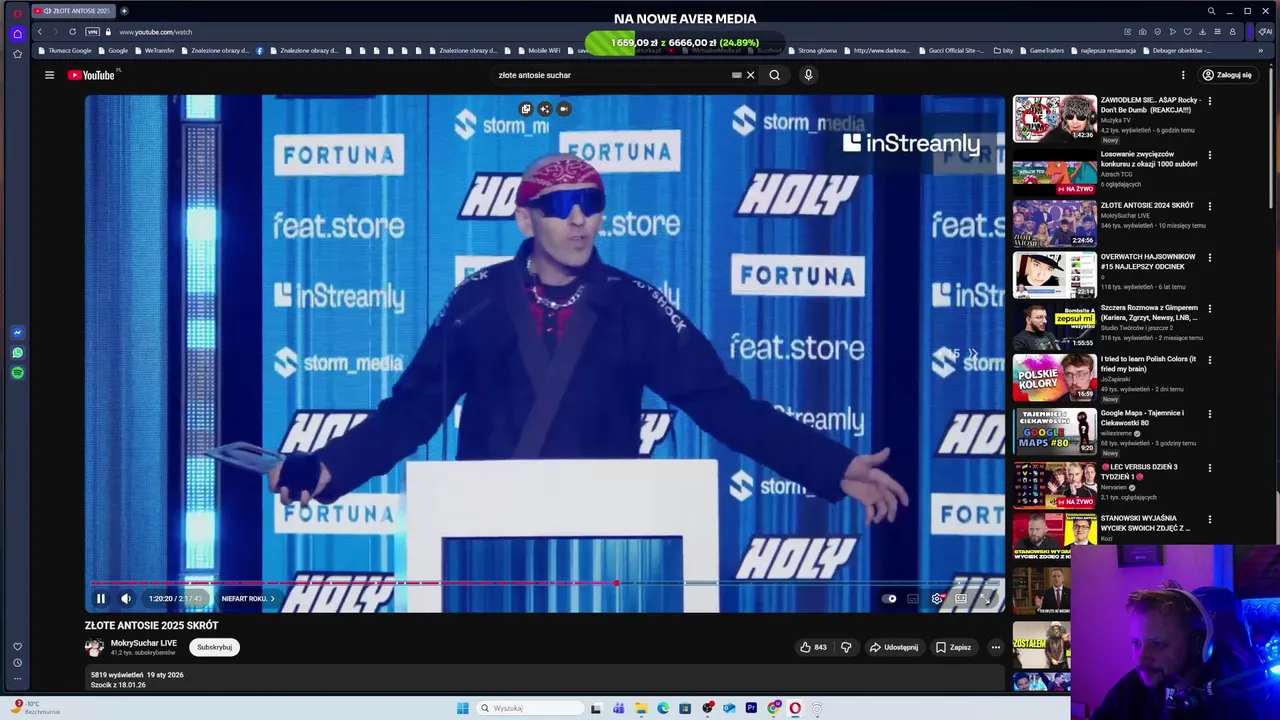Viewport: 1280px width, 720px height.
Task: Open YouTube settings three-dot menu
Action: click(1183, 75)
